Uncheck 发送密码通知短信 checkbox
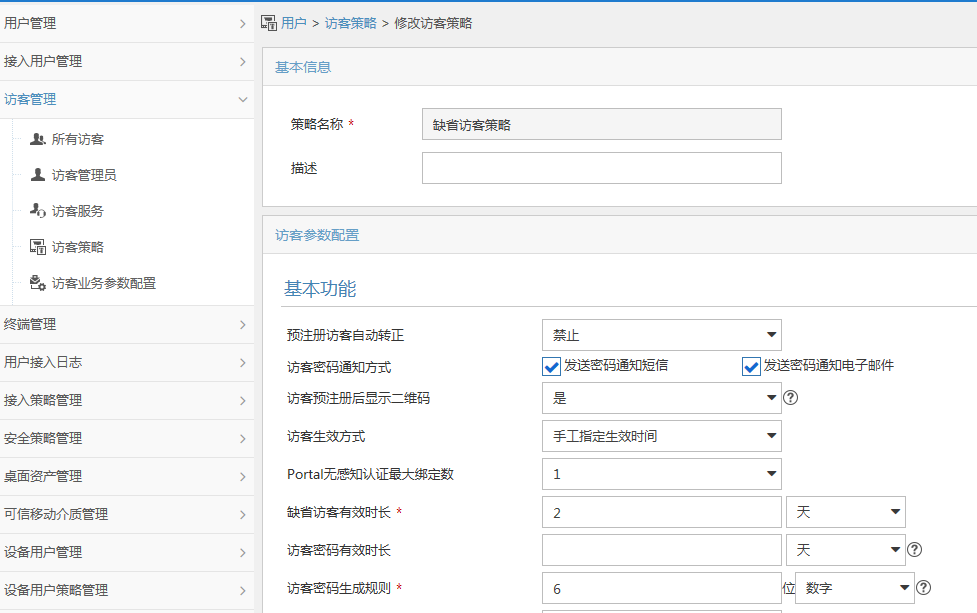This screenshot has width=977, height=613. point(551,366)
